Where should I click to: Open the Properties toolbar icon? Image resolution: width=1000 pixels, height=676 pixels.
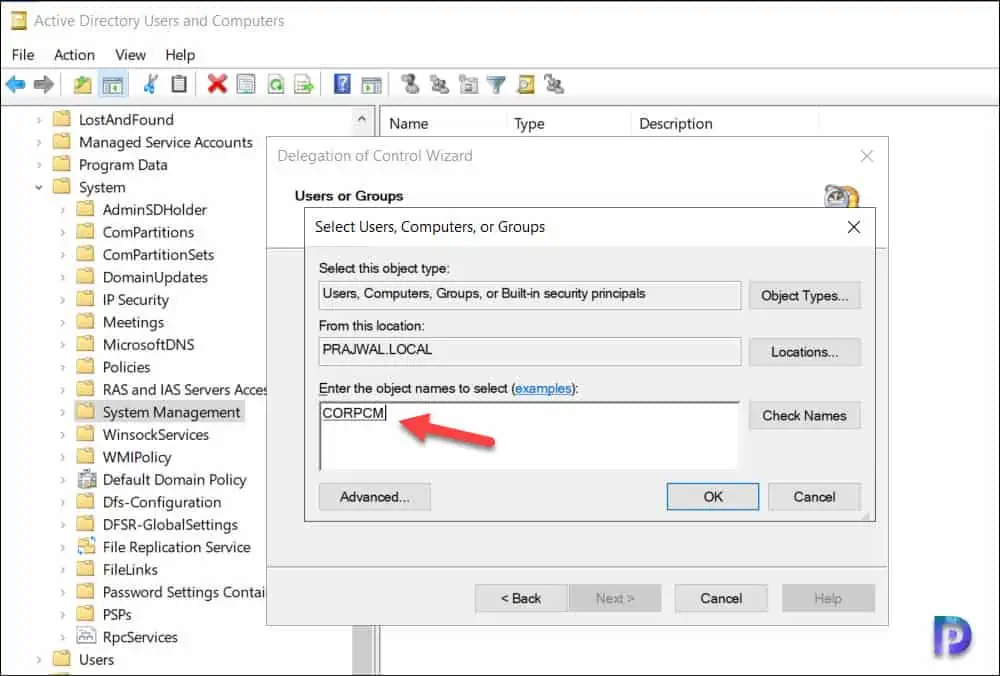[246, 84]
